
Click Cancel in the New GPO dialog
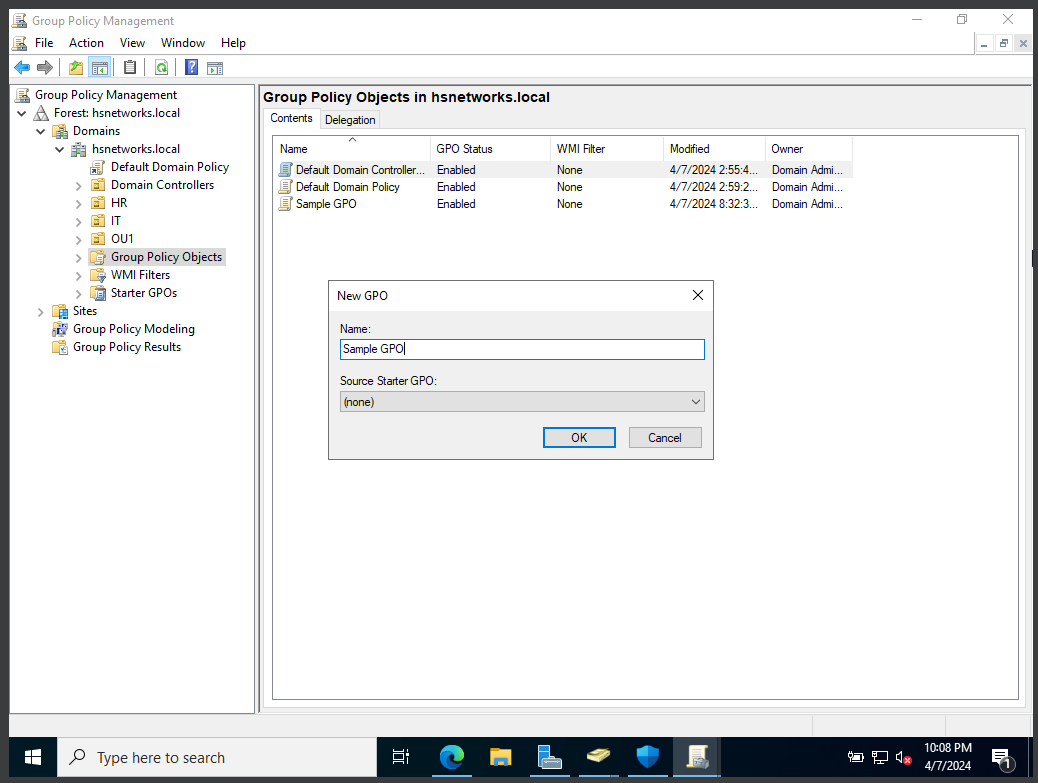(x=664, y=437)
